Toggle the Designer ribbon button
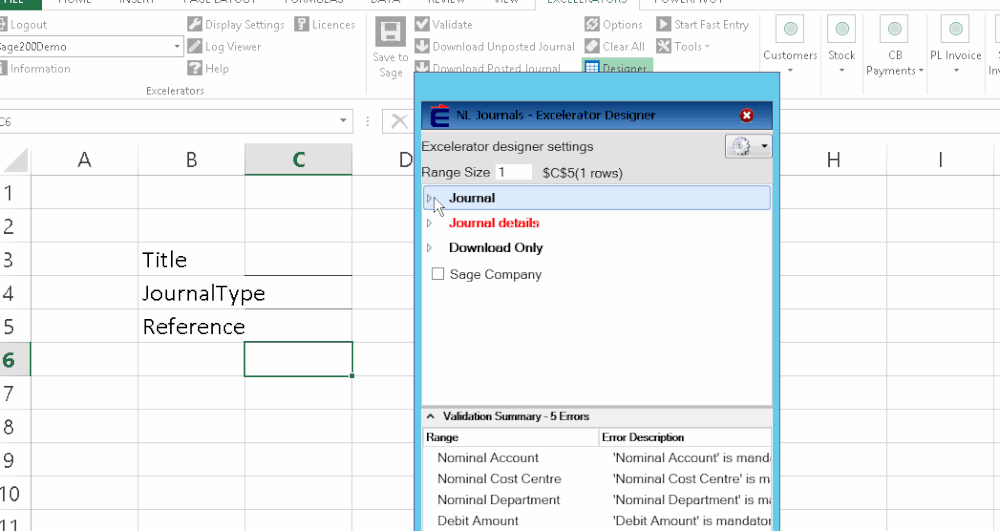The height and width of the screenshot is (531, 1000). pyautogui.click(x=616, y=67)
